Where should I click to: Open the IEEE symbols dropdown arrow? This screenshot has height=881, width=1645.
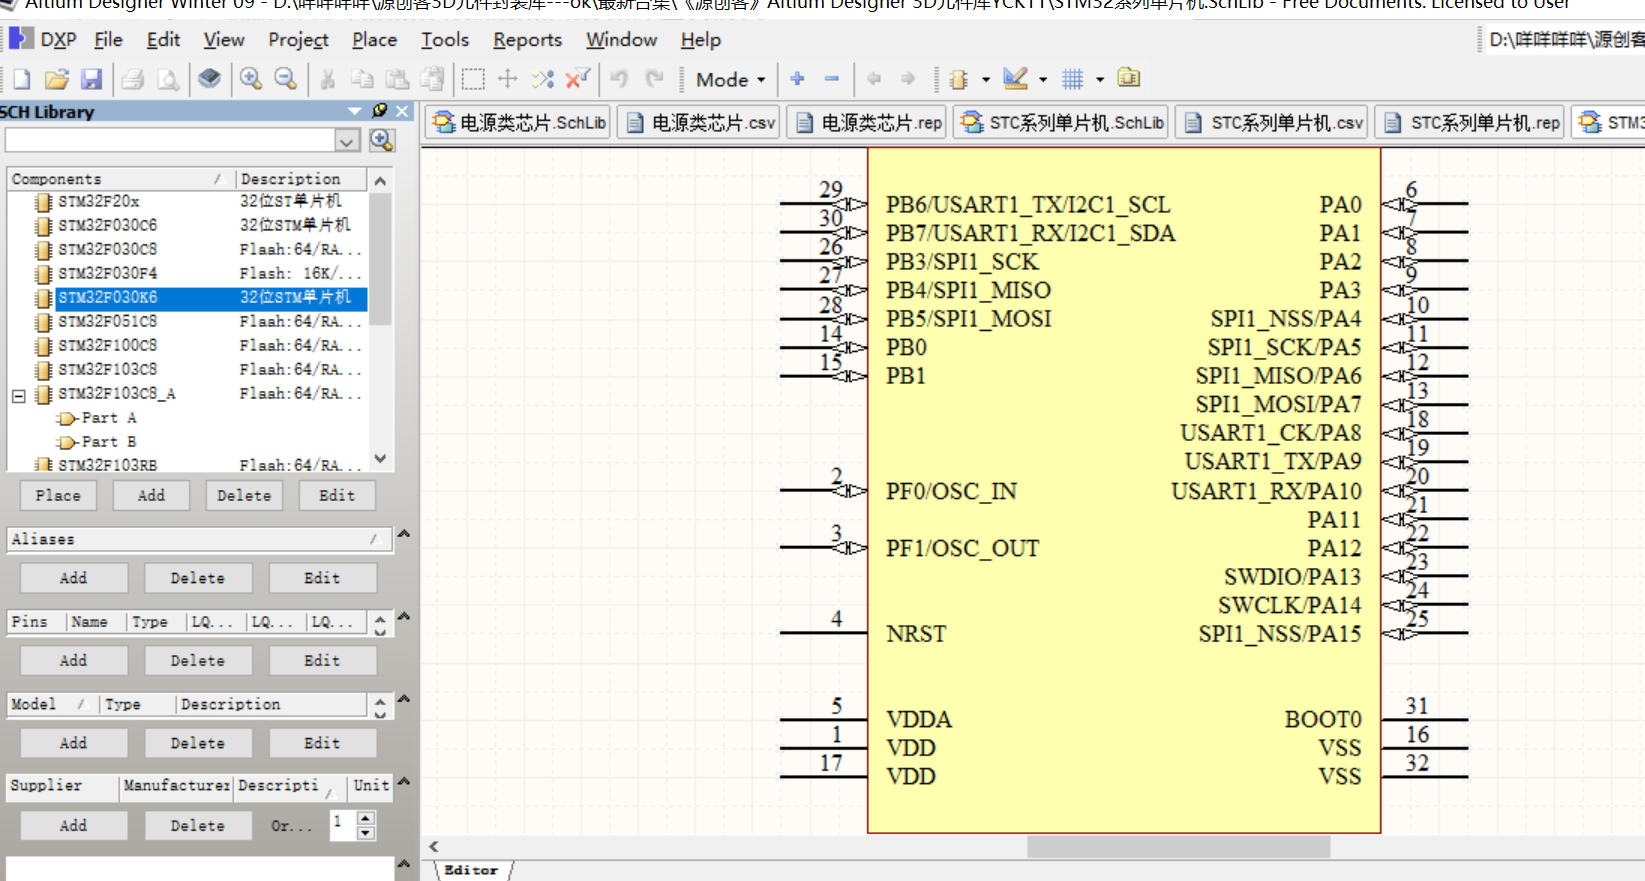(x=986, y=80)
